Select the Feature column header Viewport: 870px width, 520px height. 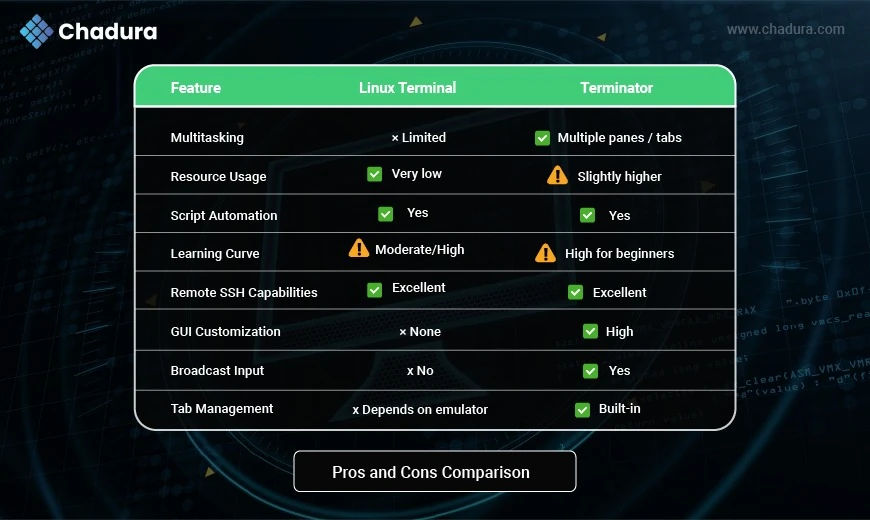pyautogui.click(x=195, y=88)
